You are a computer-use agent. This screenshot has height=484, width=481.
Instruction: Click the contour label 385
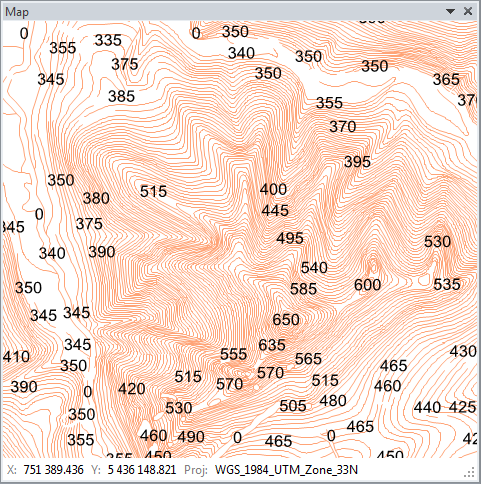tap(121, 96)
